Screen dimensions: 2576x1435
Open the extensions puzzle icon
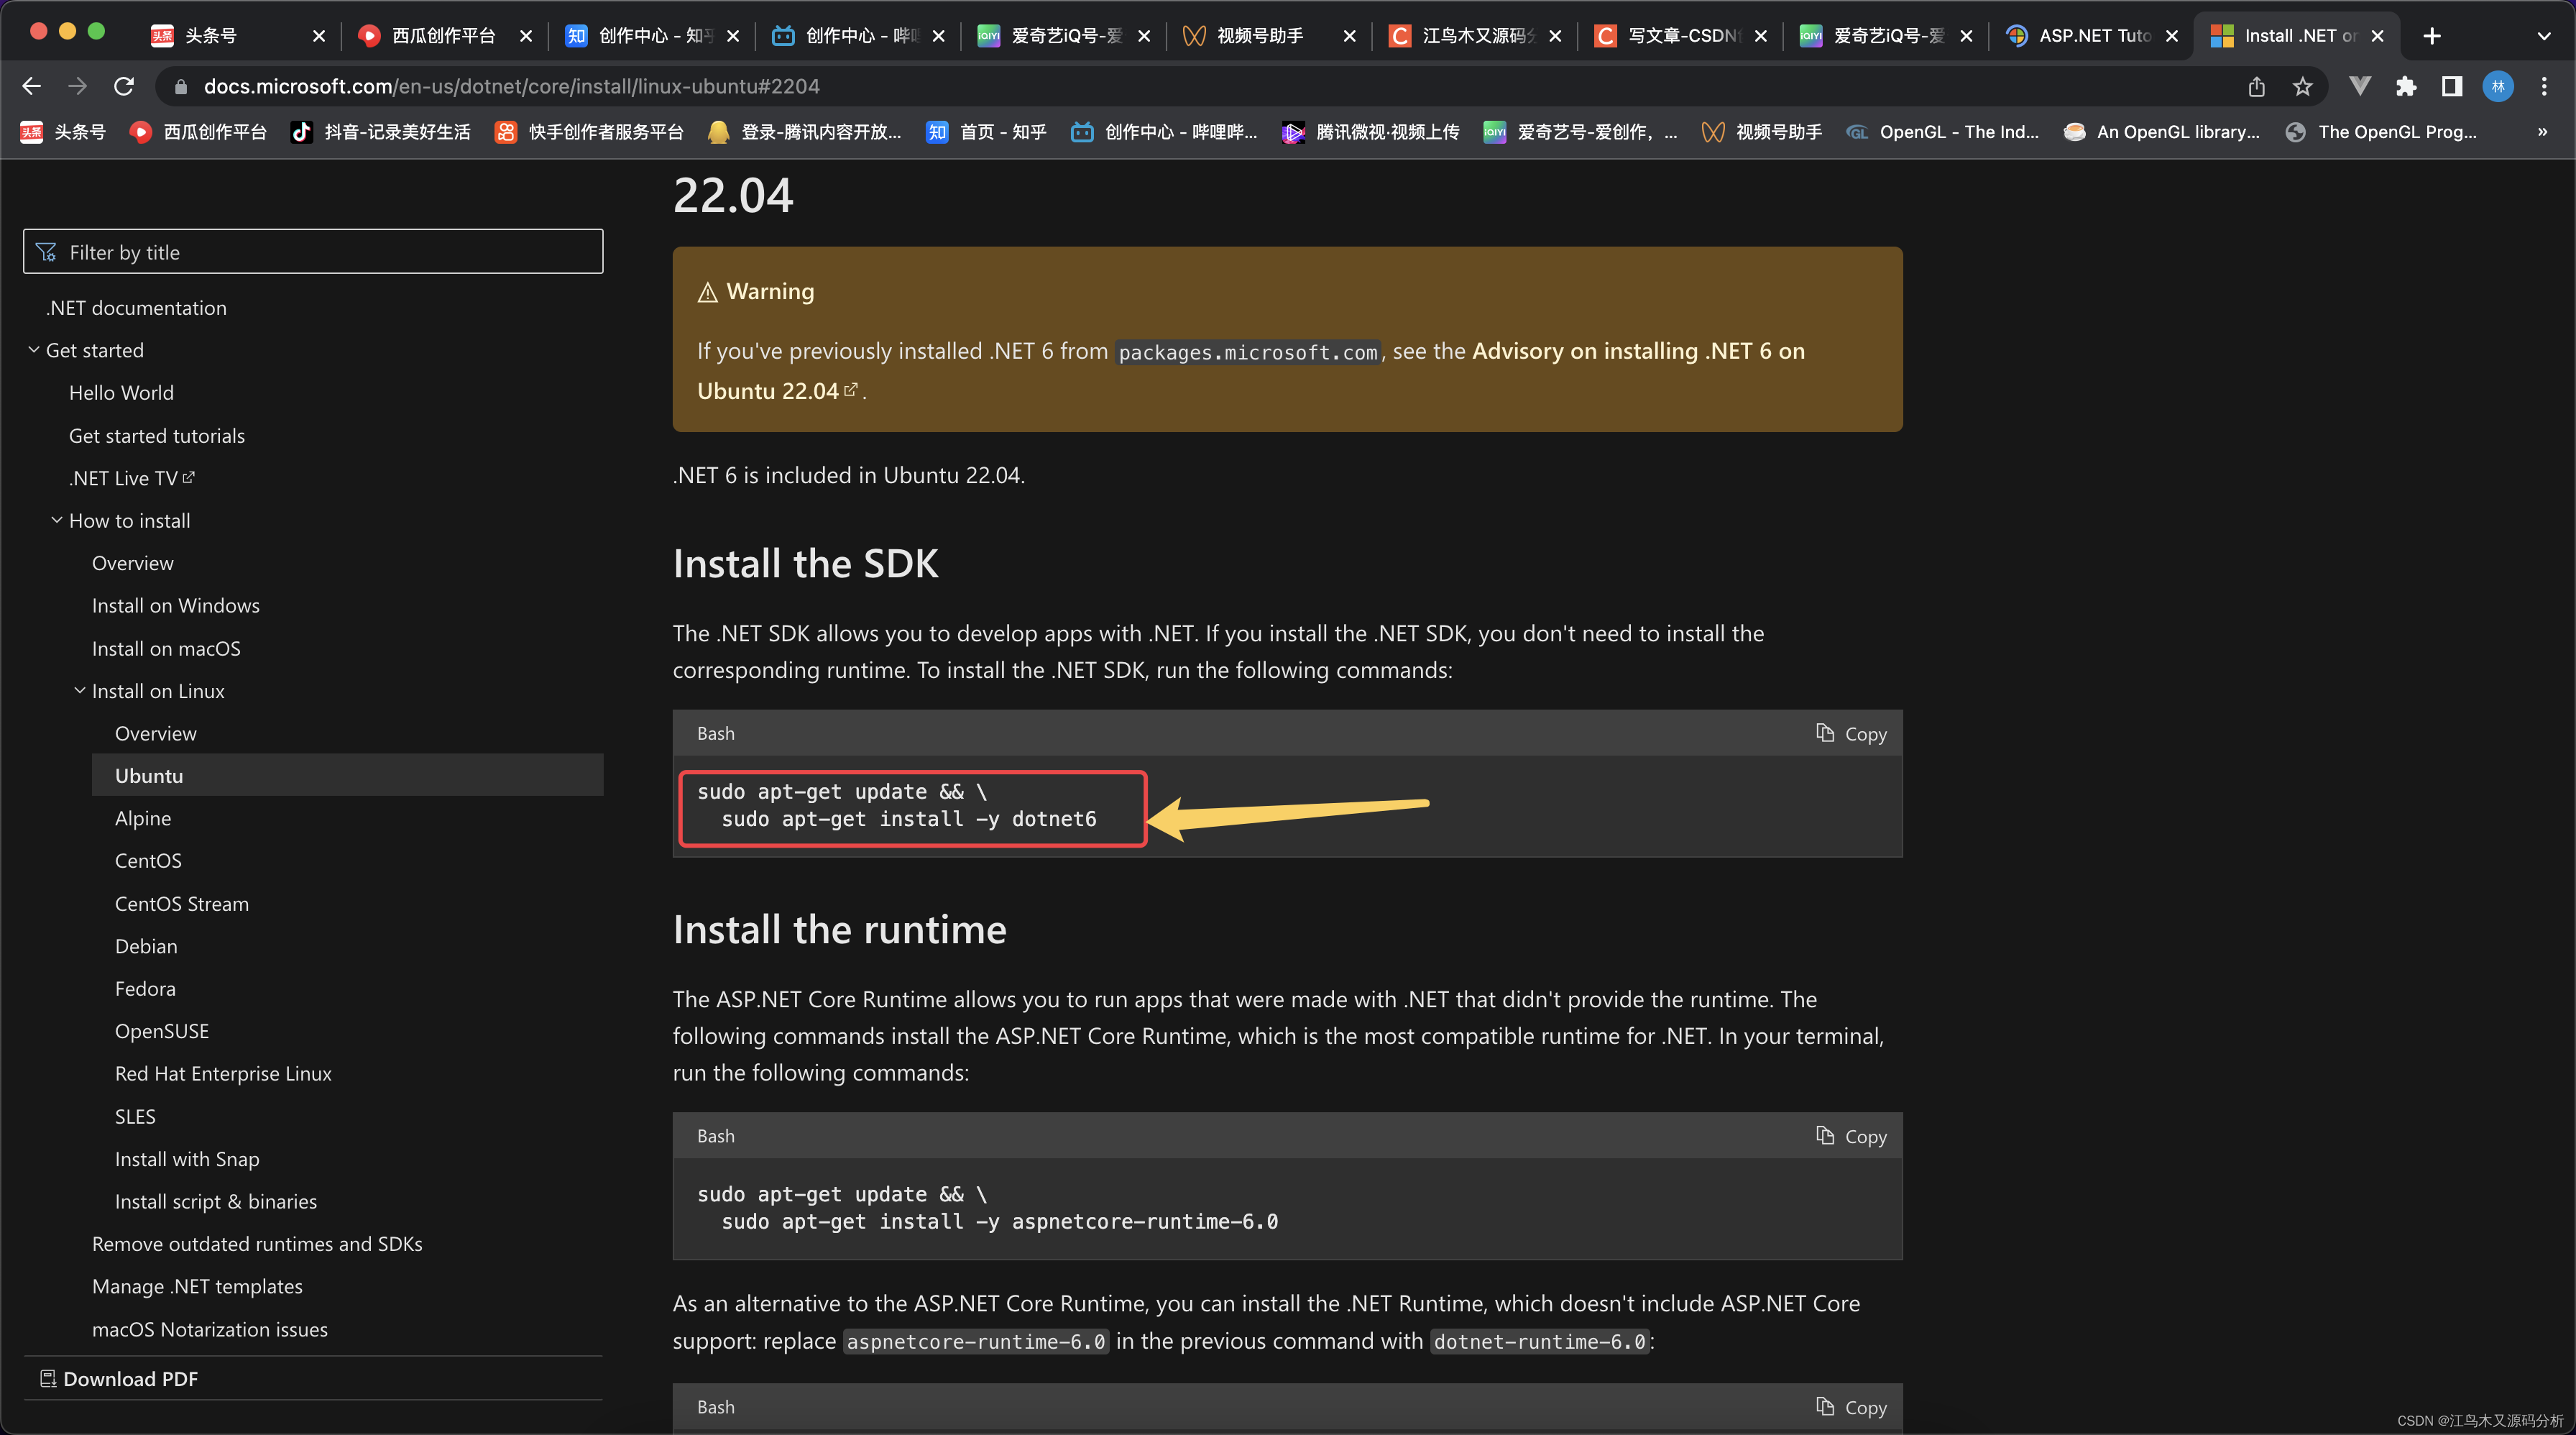2407,86
